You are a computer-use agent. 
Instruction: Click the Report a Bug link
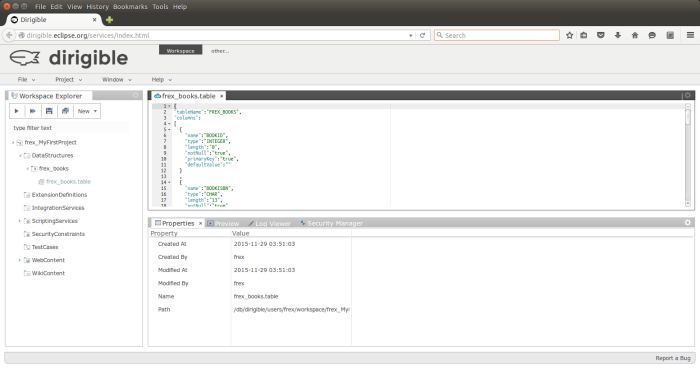(x=673, y=358)
